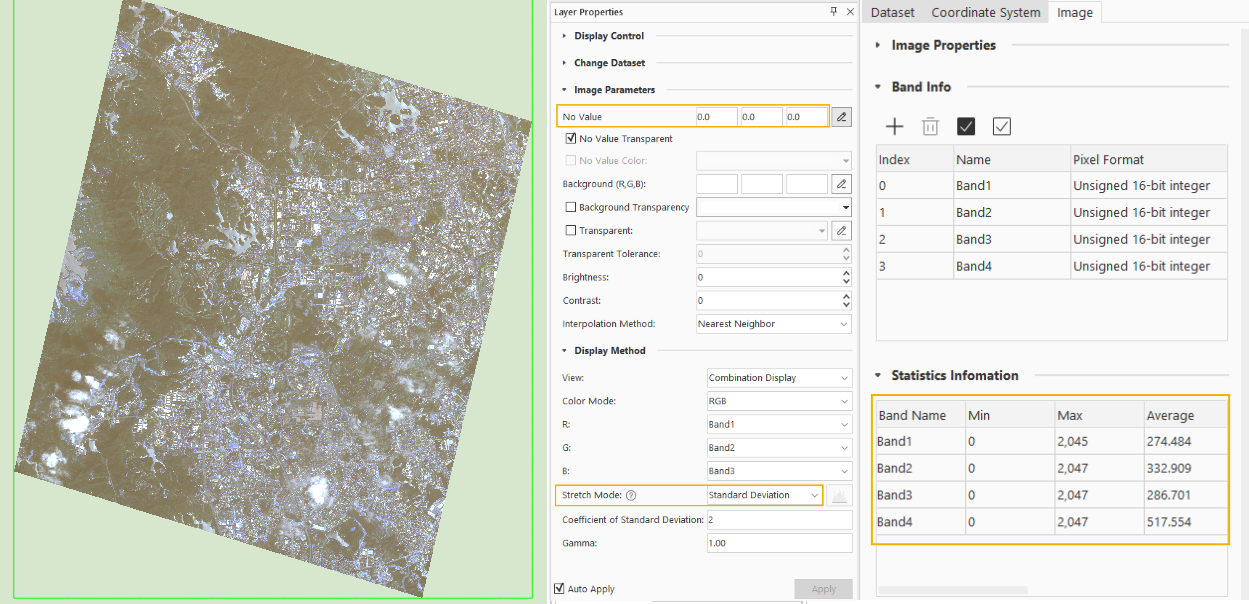Toggle the Auto Apply checkbox

point(559,589)
